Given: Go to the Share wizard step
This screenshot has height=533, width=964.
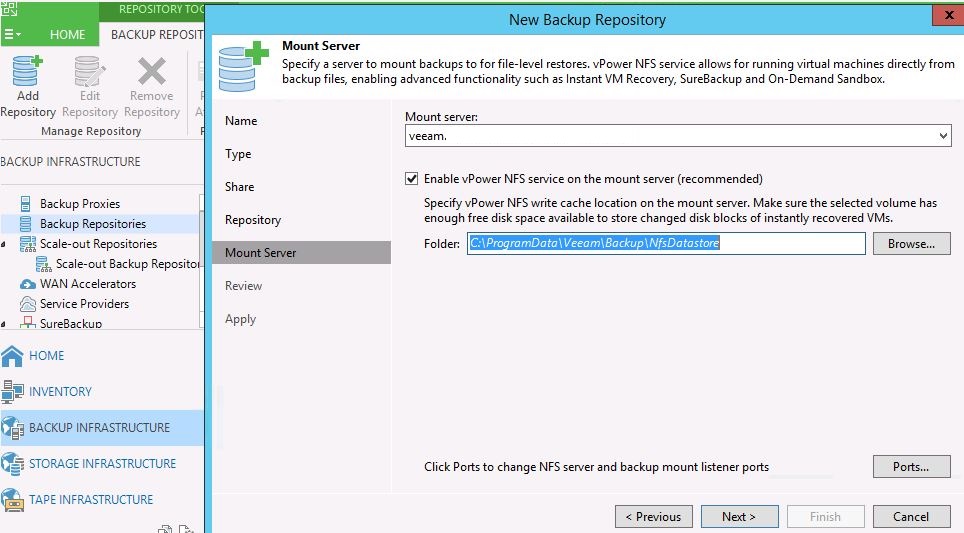Looking at the screenshot, I should coord(239,186).
